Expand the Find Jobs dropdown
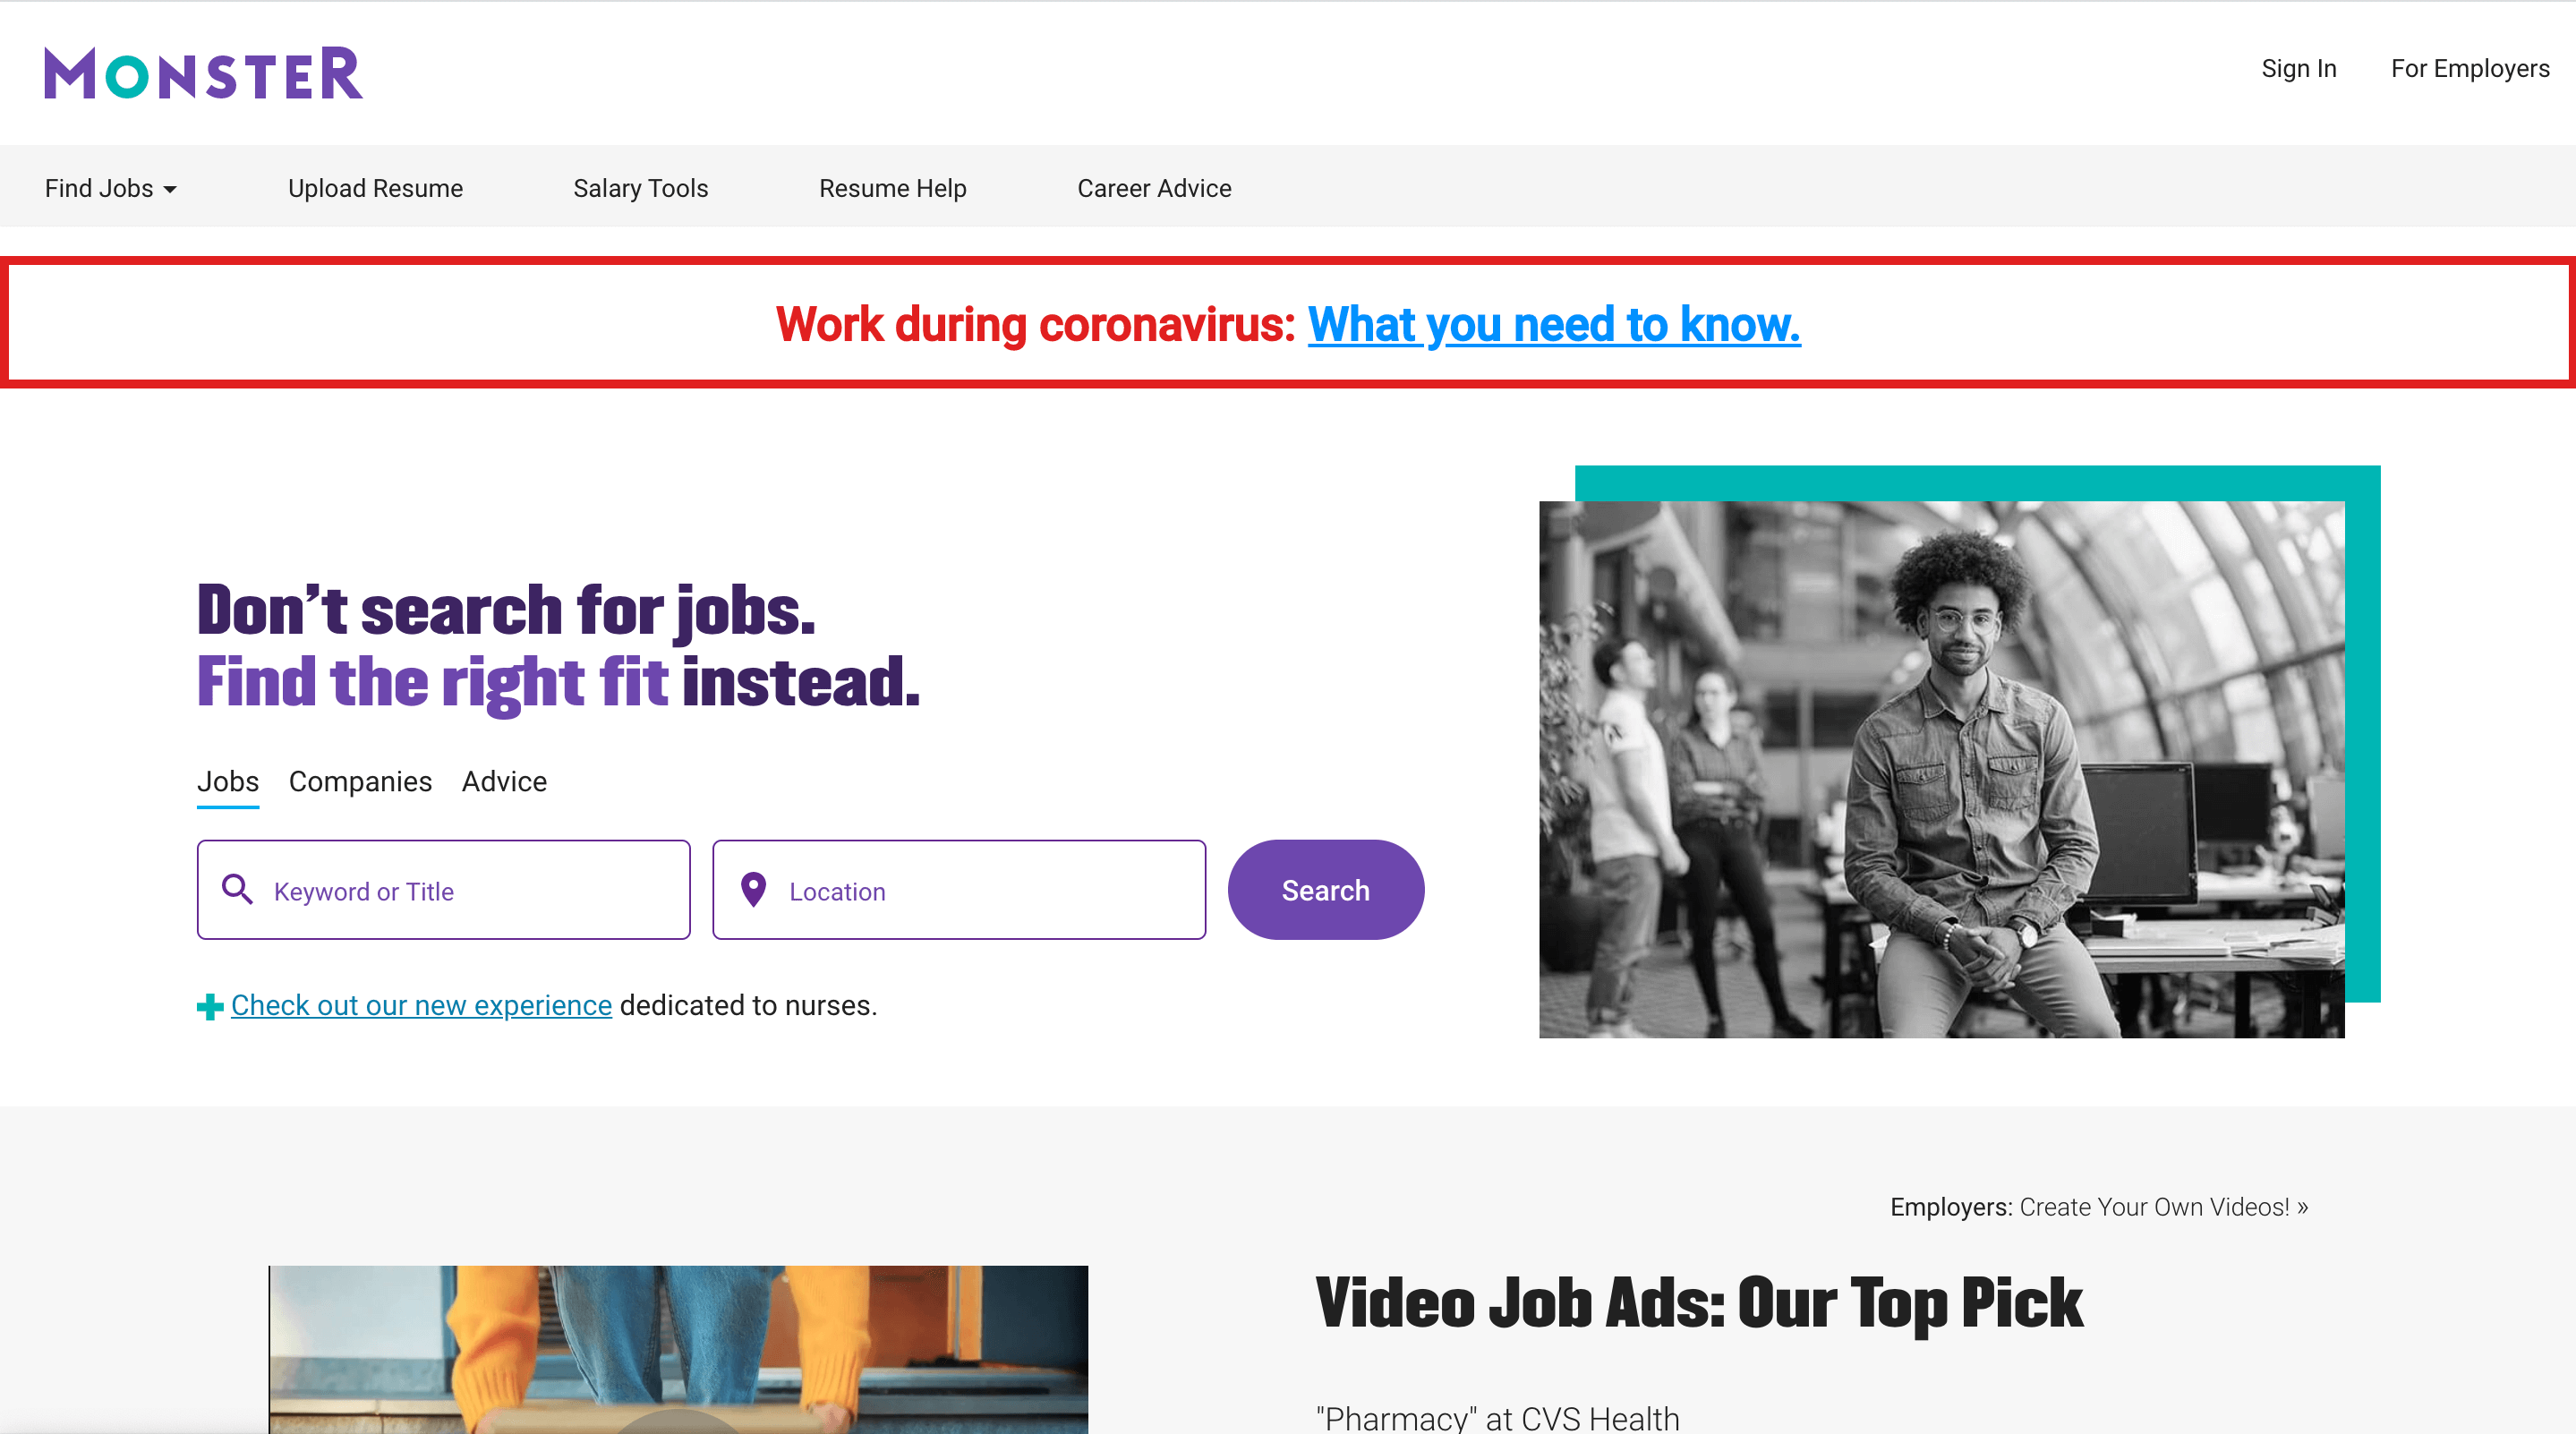The image size is (2576, 1434). pos(111,188)
